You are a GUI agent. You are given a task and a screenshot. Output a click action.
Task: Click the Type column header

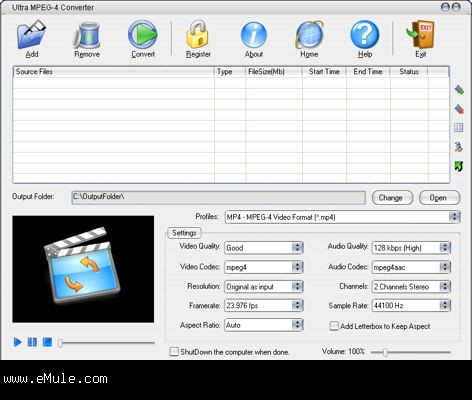point(230,72)
